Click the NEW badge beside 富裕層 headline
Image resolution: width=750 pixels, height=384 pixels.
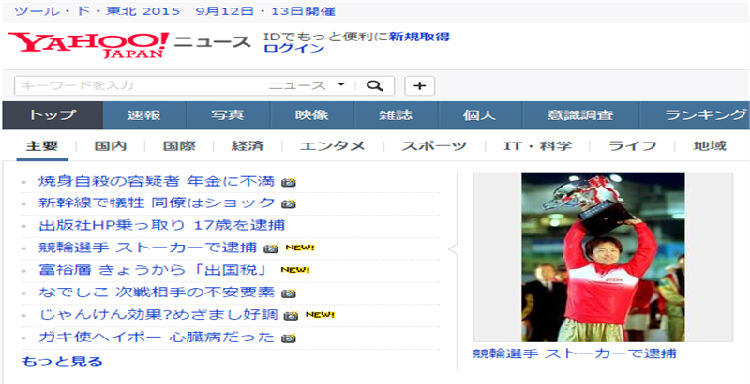(x=295, y=270)
